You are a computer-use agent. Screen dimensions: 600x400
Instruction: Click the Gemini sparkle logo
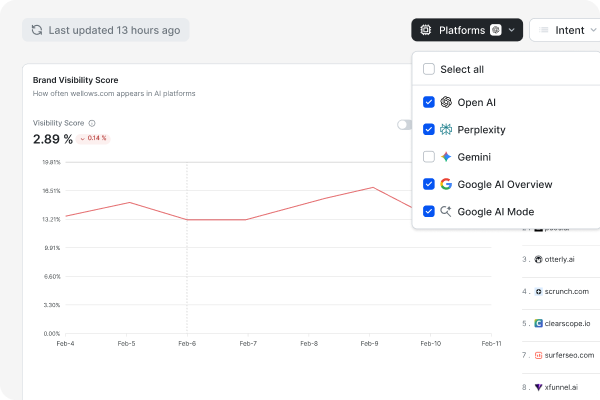coord(446,157)
